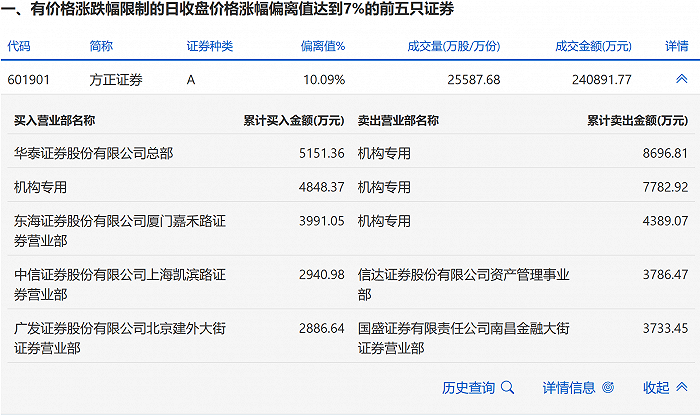This screenshot has width=700, height=415.
Task: Click the 详情信息 target icon
Action: coord(608,387)
